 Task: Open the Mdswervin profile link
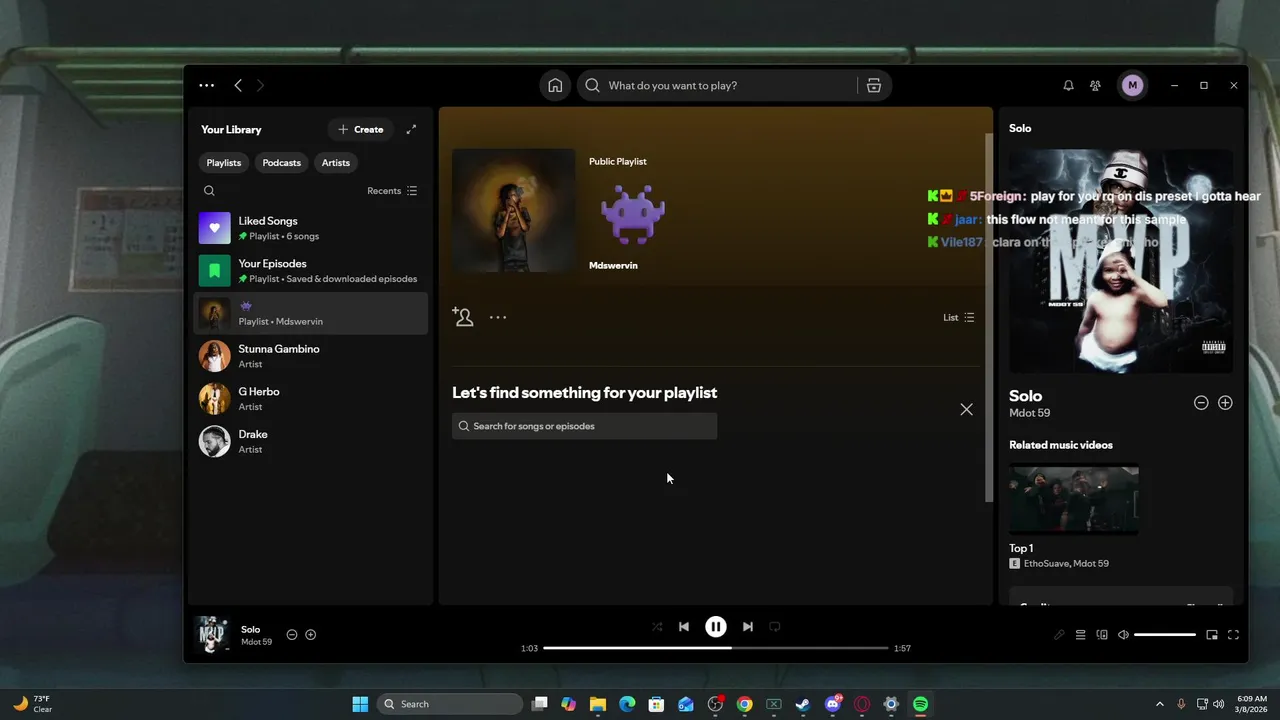(x=613, y=266)
